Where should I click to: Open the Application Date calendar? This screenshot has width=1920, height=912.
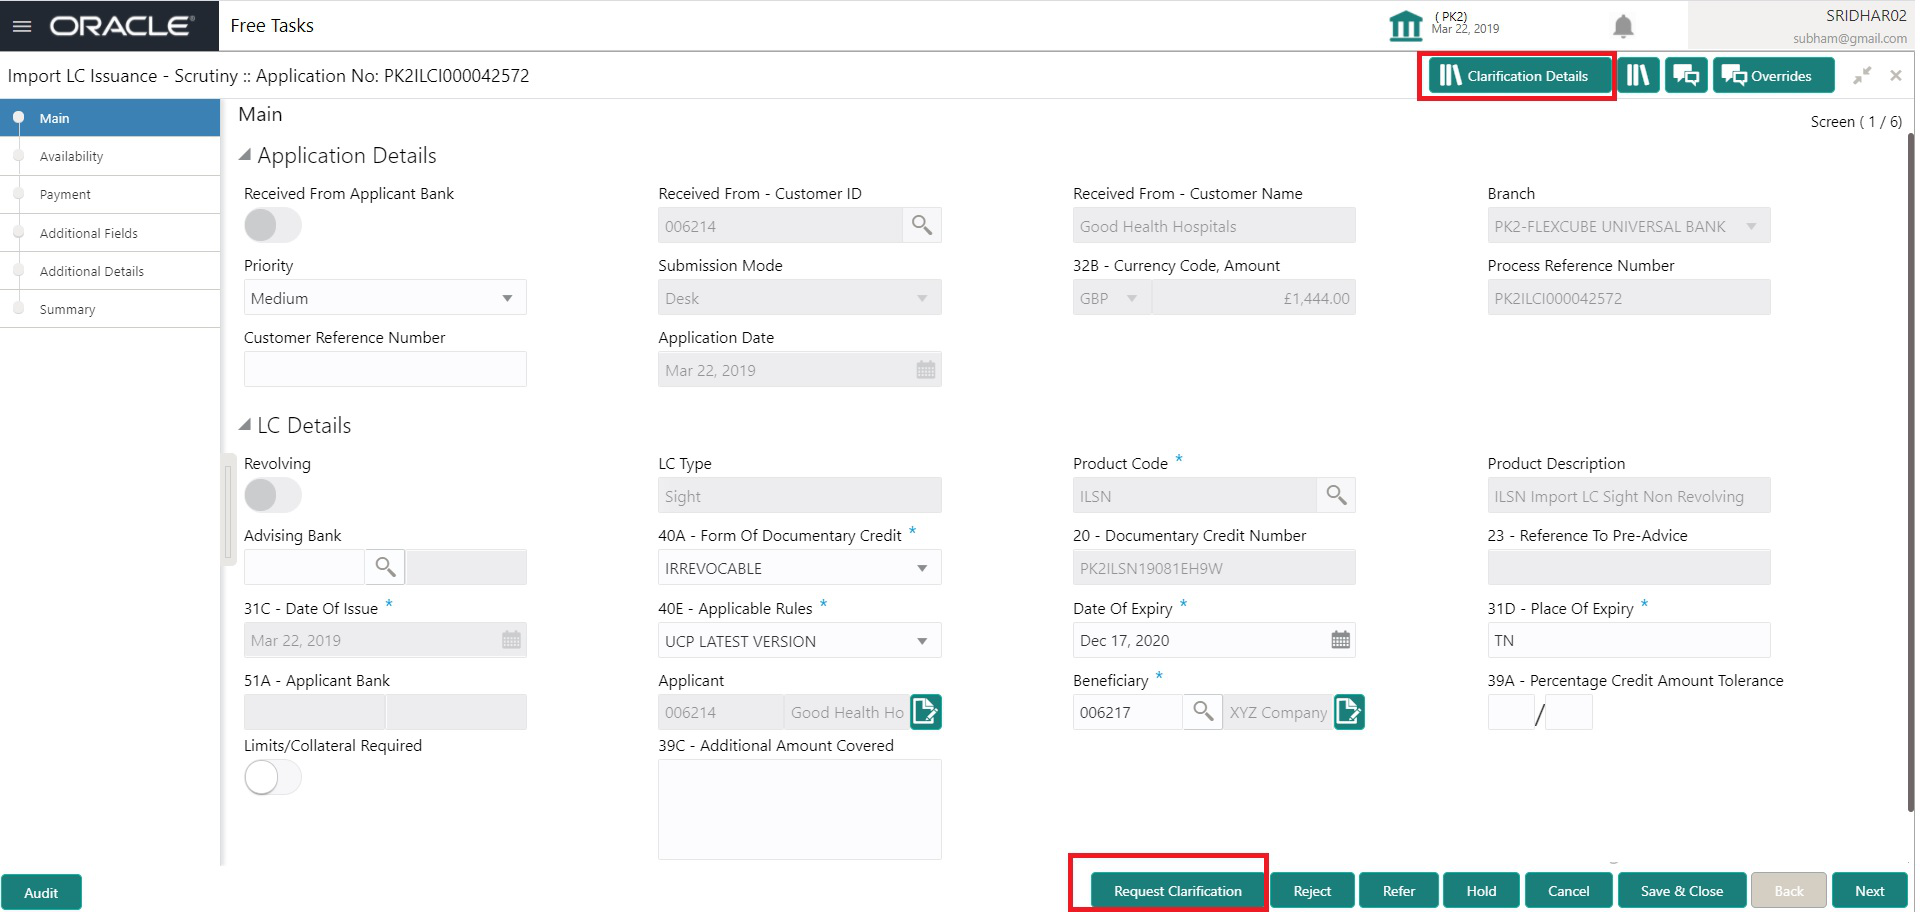click(x=926, y=370)
